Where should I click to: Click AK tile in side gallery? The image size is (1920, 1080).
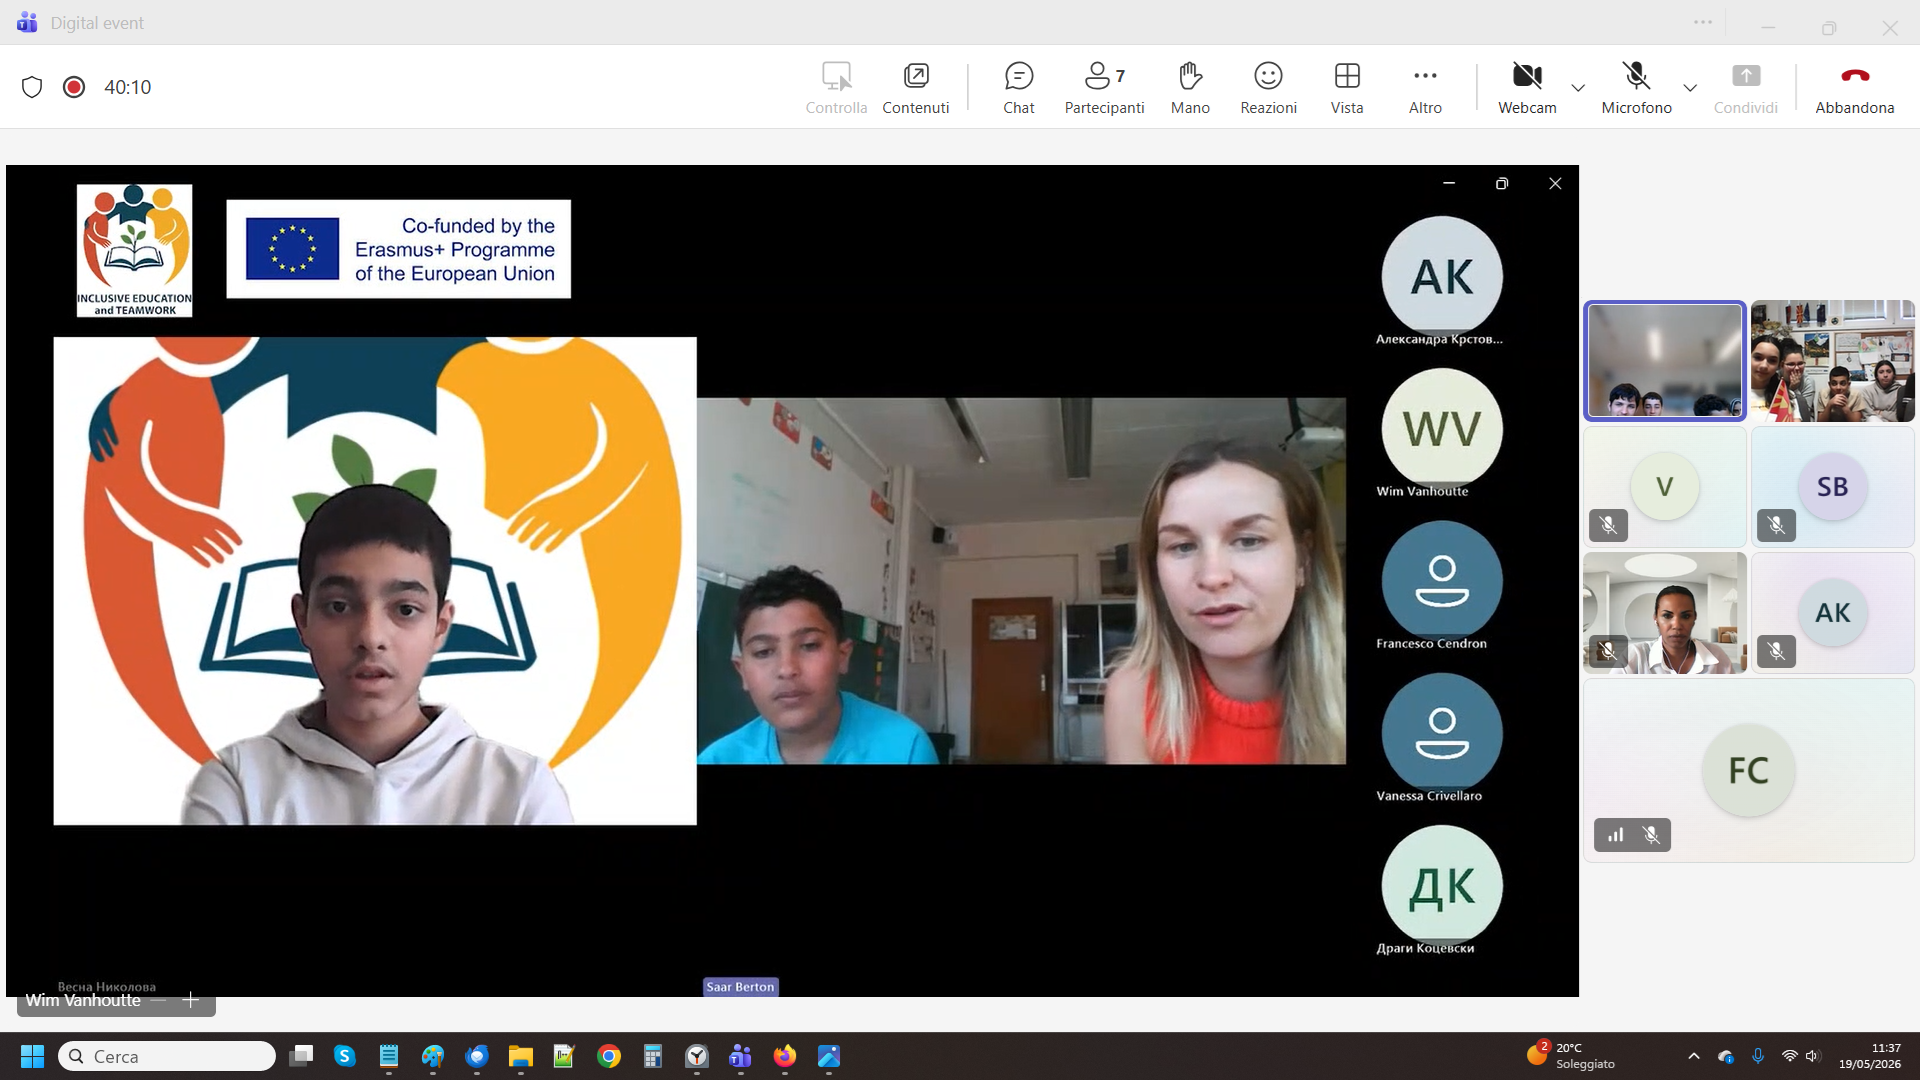point(1832,613)
